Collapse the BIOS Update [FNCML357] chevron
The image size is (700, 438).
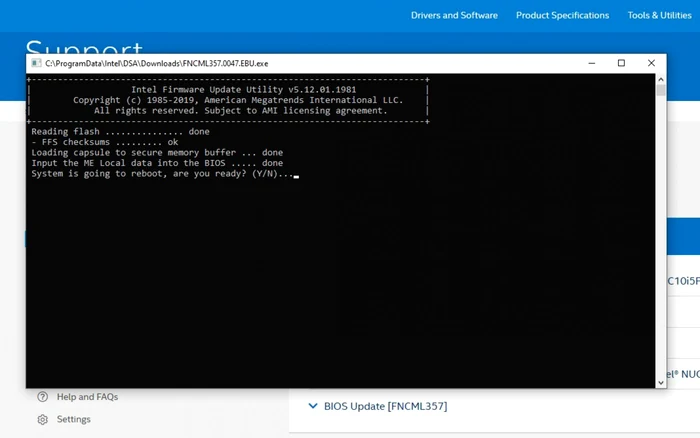coord(313,406)
